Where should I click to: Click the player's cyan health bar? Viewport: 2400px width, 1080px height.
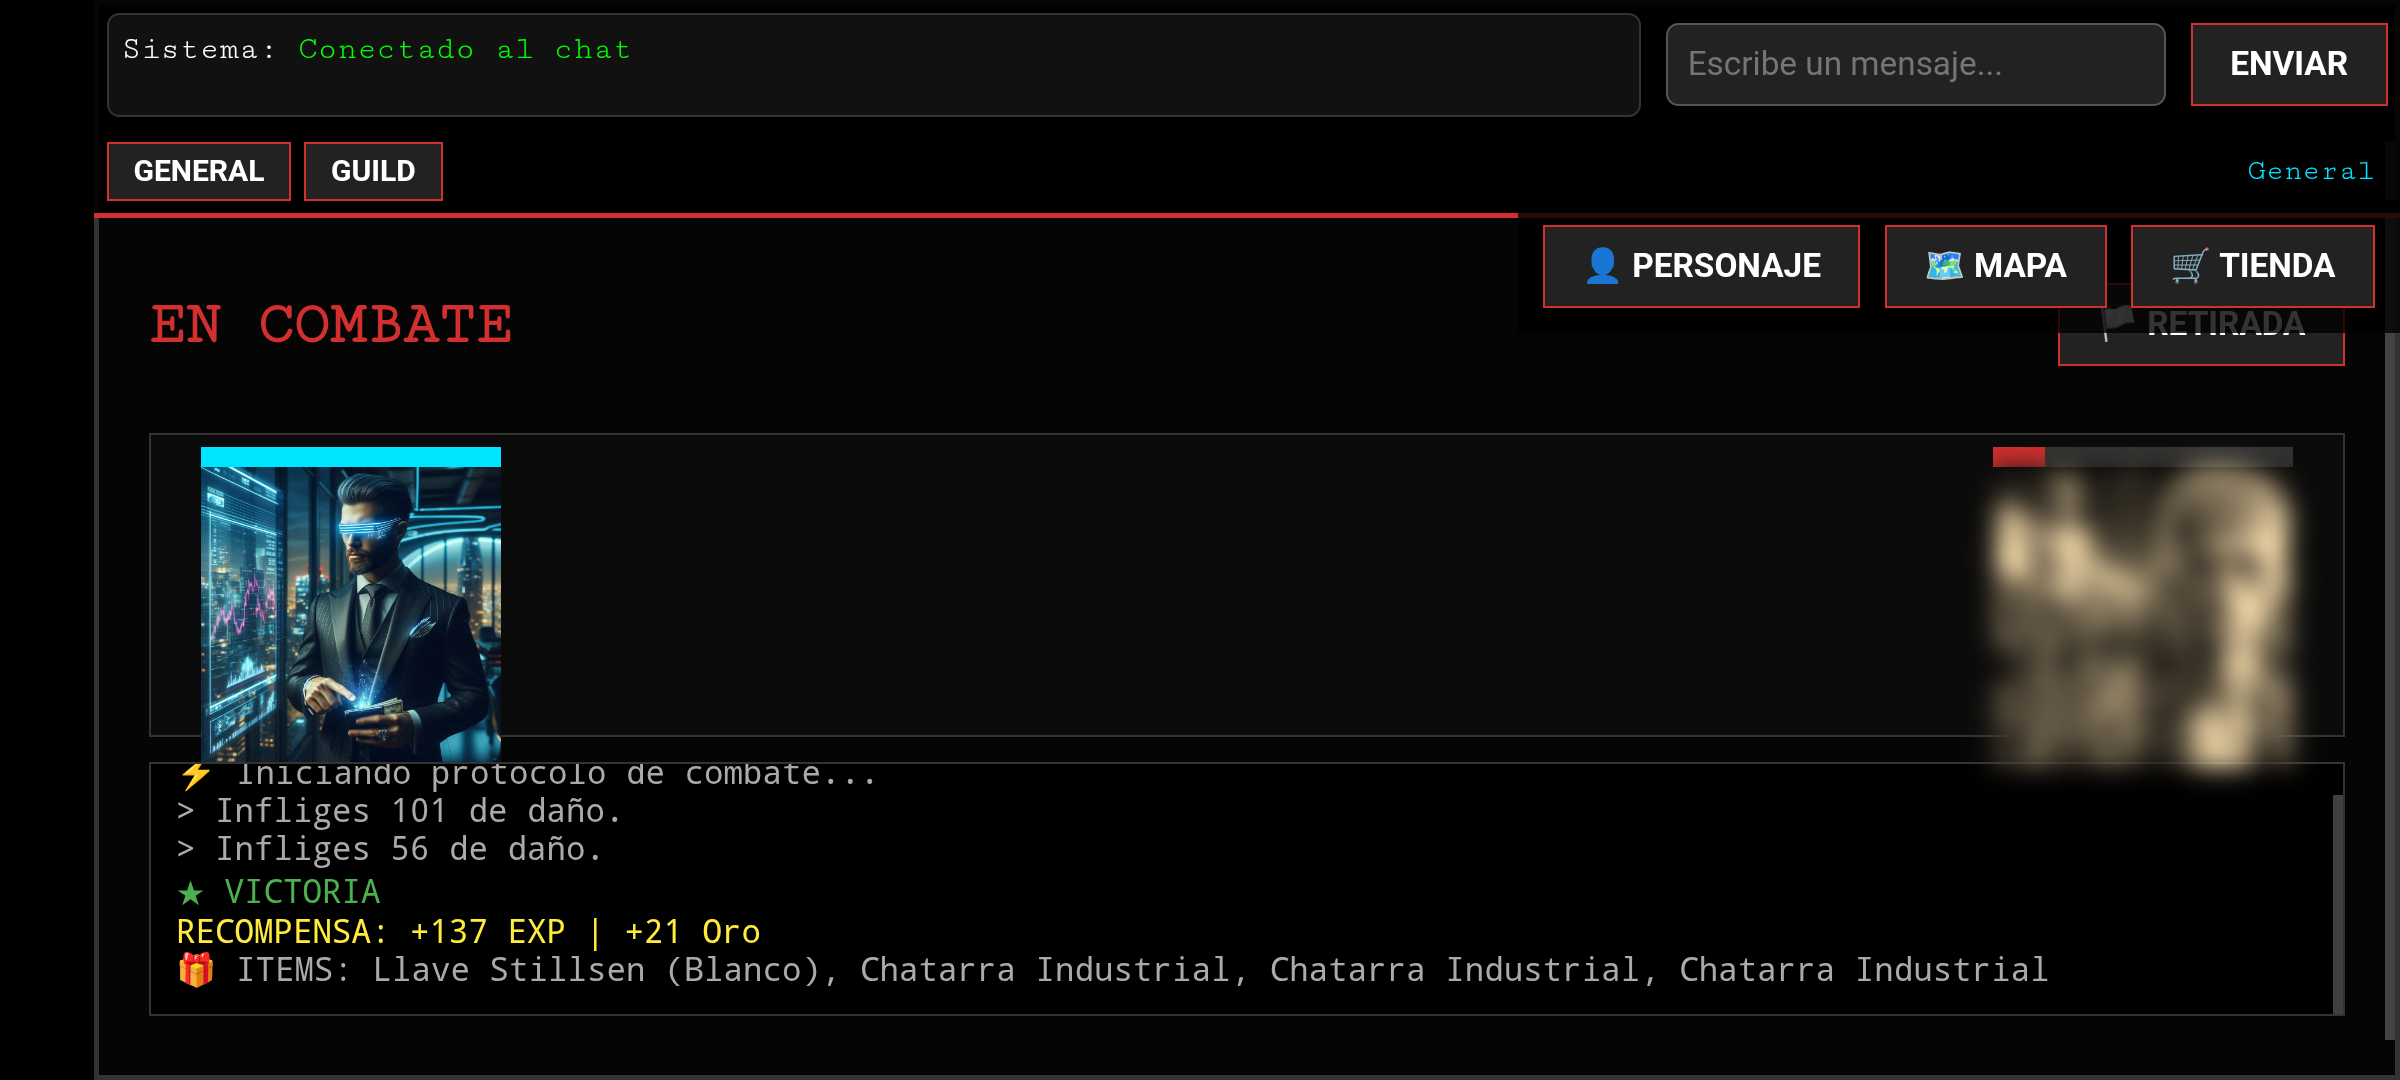350,457
